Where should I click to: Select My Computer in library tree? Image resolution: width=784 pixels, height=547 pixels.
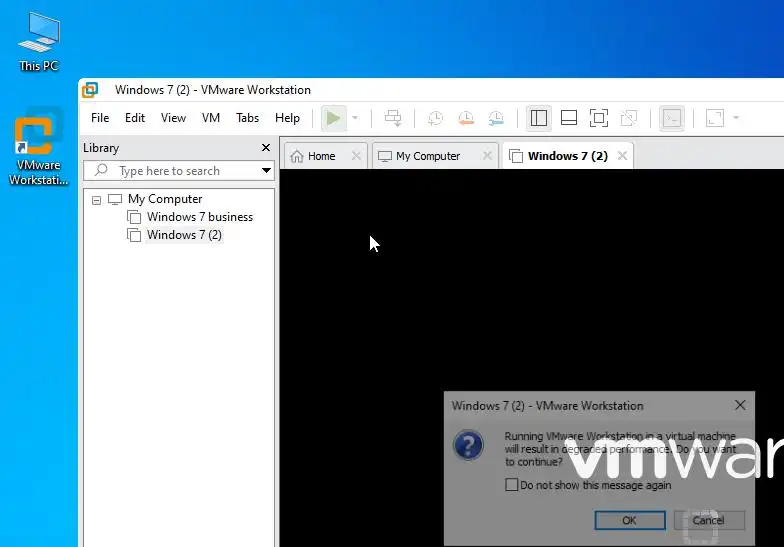click(x=165, y=199)
